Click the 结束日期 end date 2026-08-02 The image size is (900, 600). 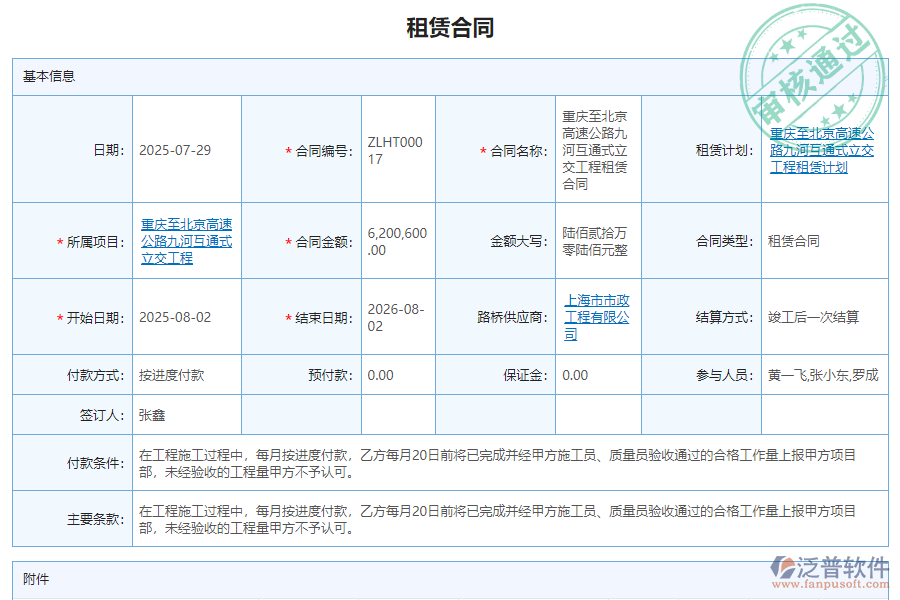[397, 317]
